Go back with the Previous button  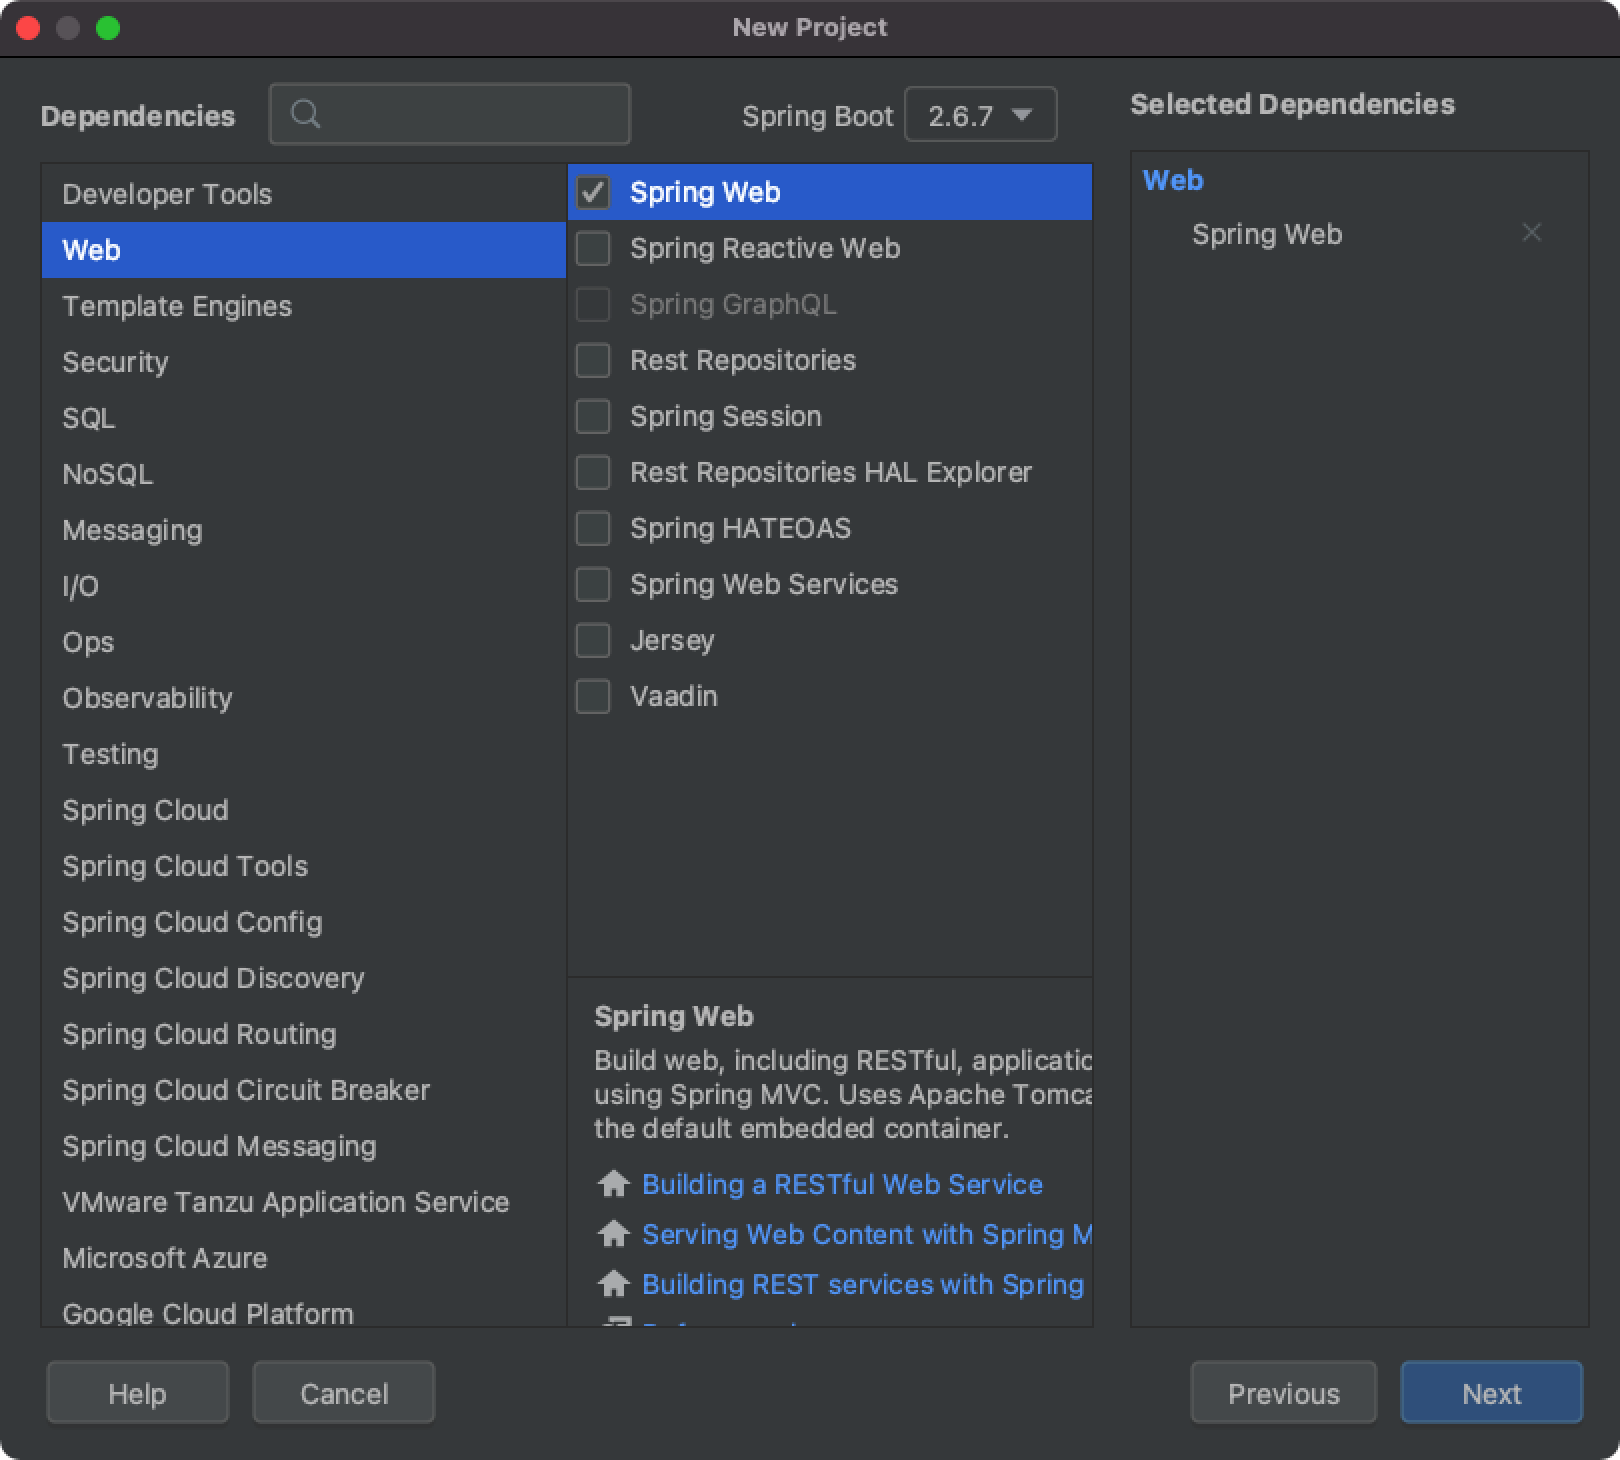tap(1283, 1393)
